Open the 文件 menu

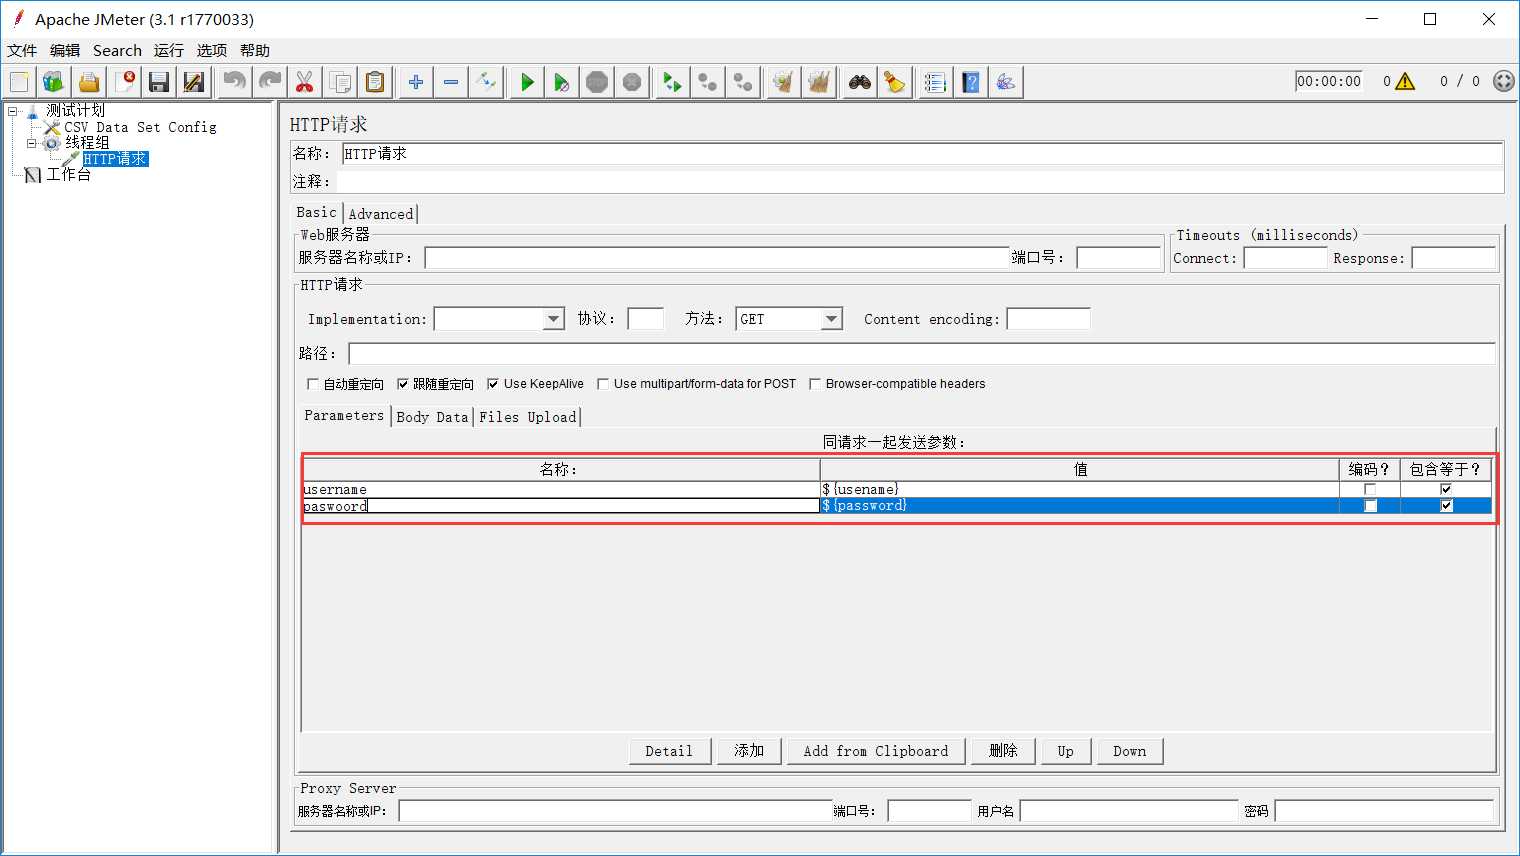coord(22,50)
